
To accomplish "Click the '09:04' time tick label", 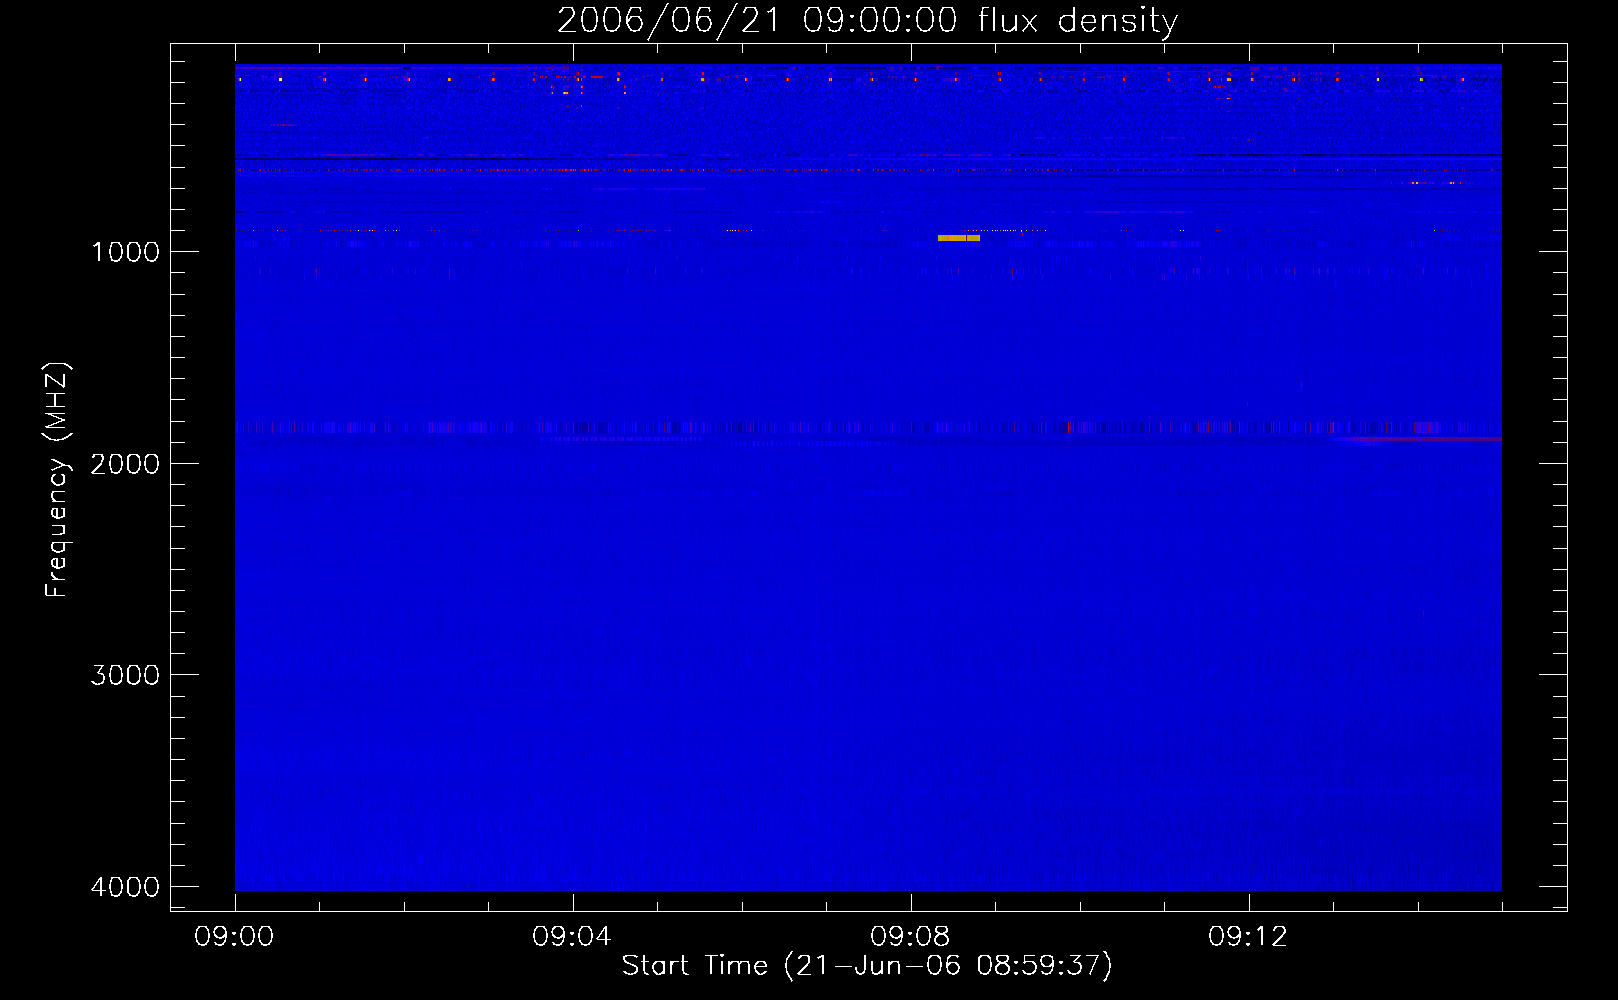I will click(x=572, y=937).
